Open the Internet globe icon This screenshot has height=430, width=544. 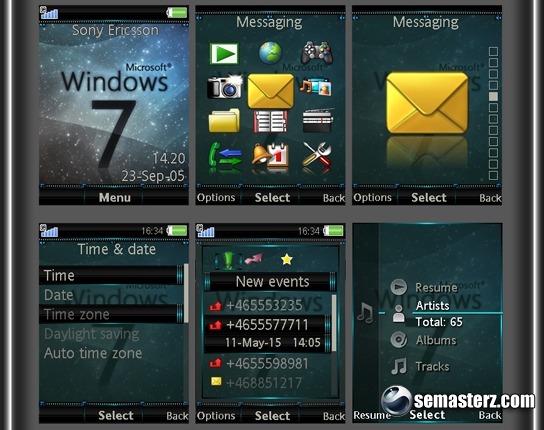(x=270, y=53)
